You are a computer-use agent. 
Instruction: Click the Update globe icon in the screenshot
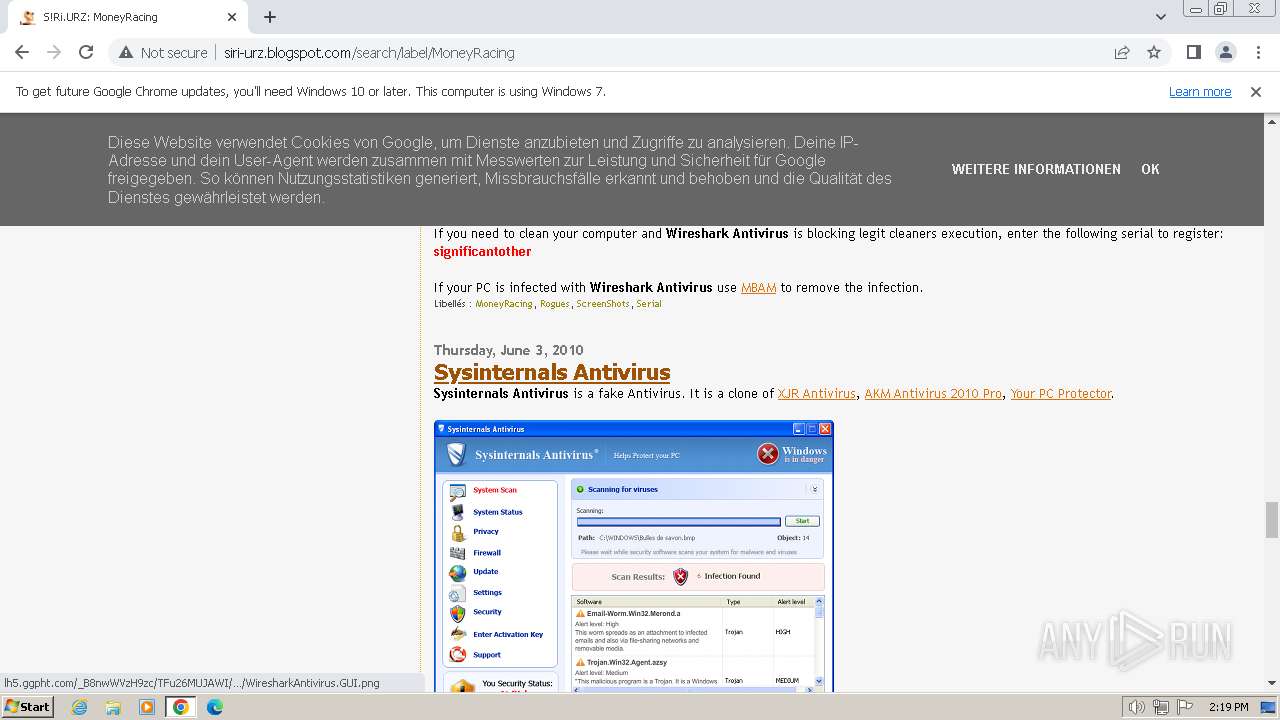(x=458, y=573)
